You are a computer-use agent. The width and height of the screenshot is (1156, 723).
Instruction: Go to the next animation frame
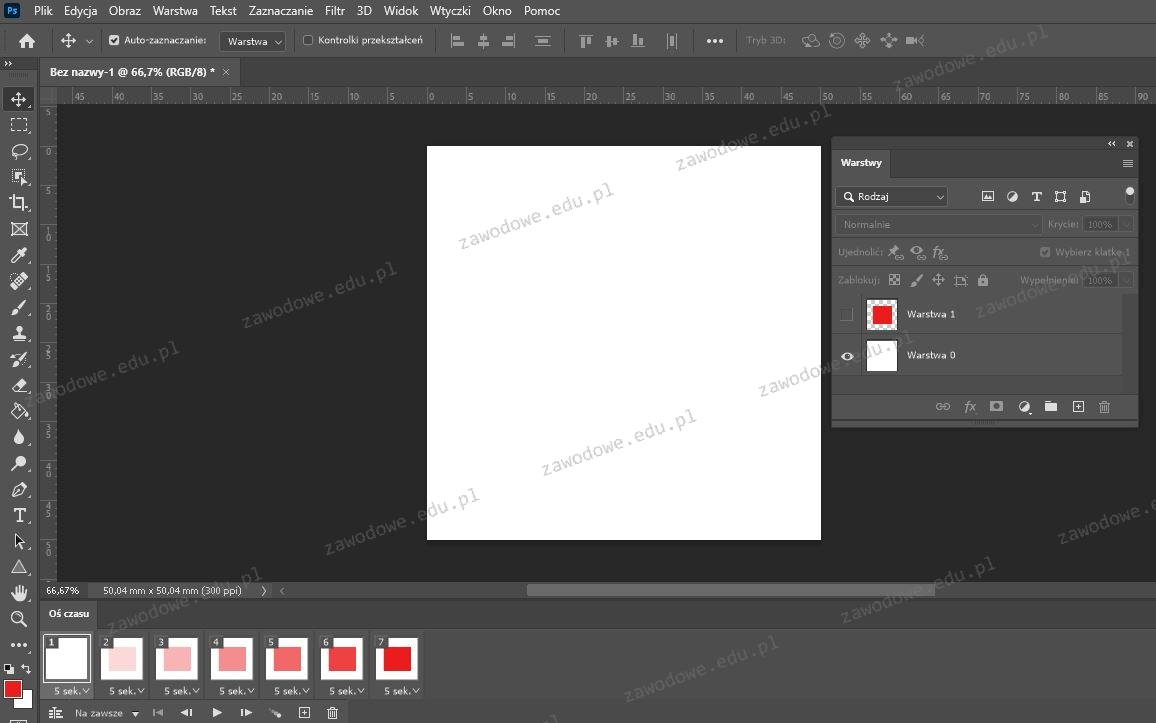pos(246,713)
